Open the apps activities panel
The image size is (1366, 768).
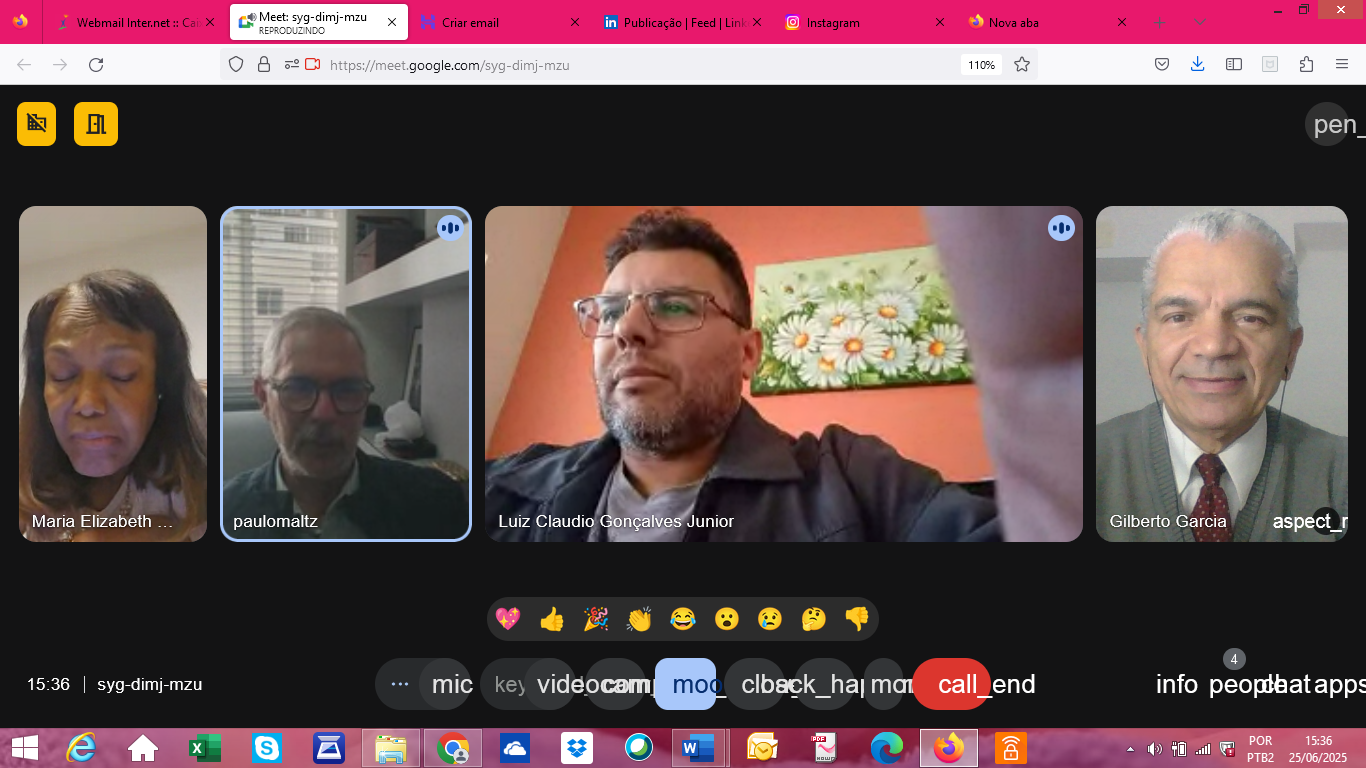click(x=1339, y=685)
